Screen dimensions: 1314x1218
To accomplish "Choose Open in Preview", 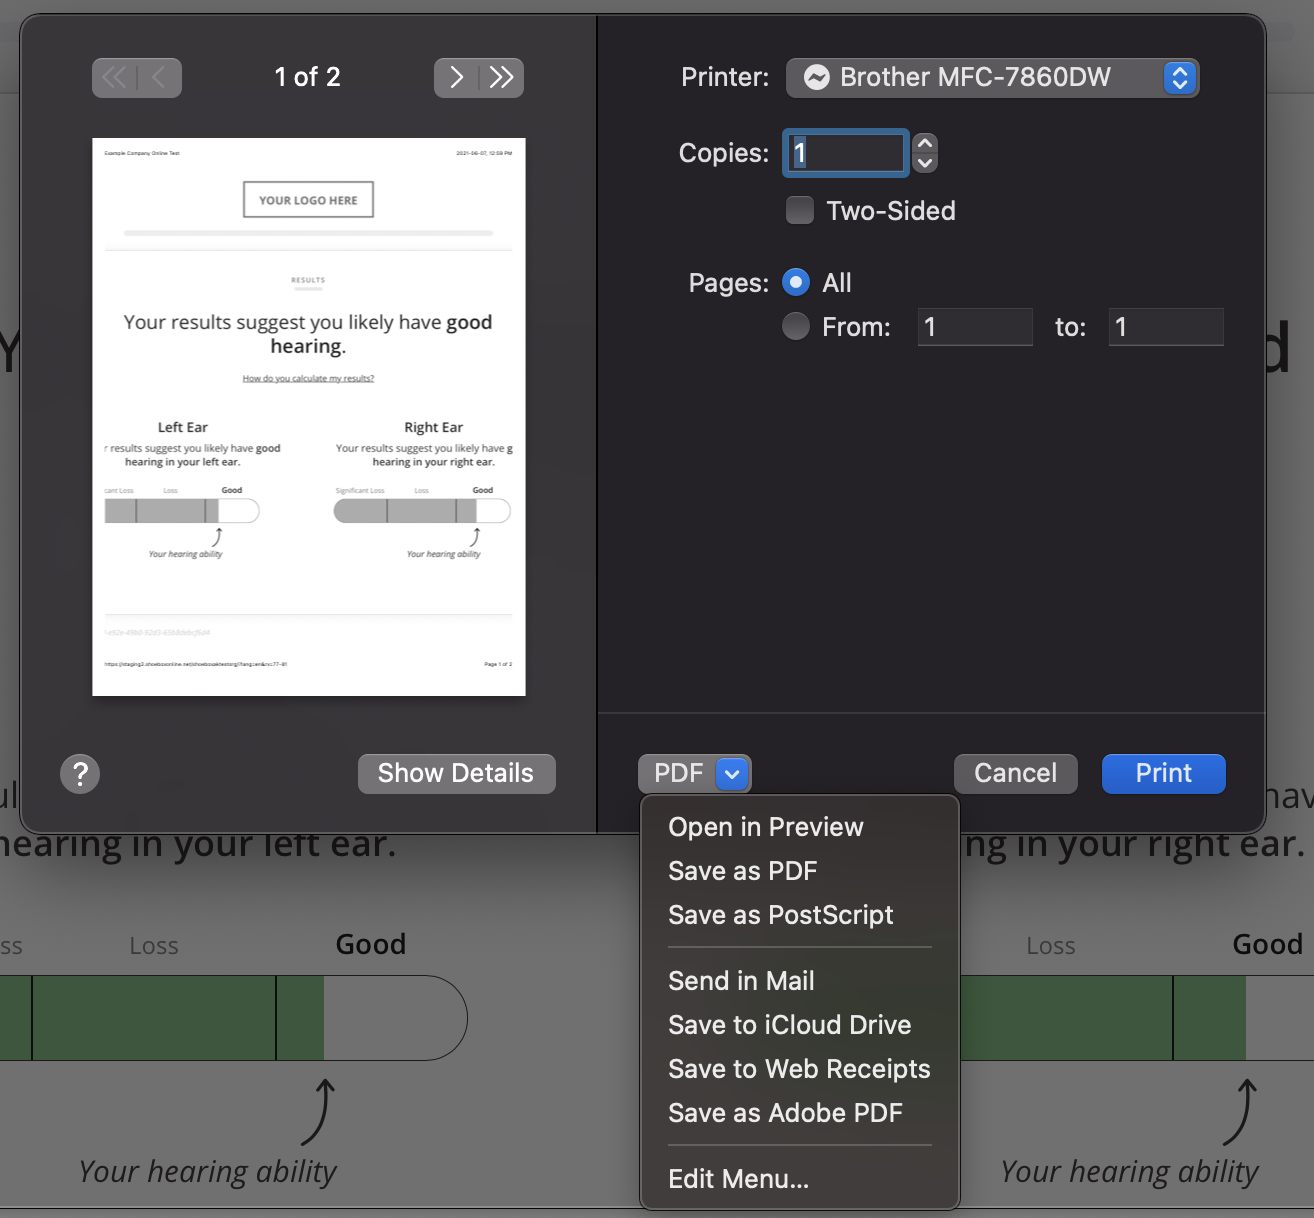I will coord(799,827).
